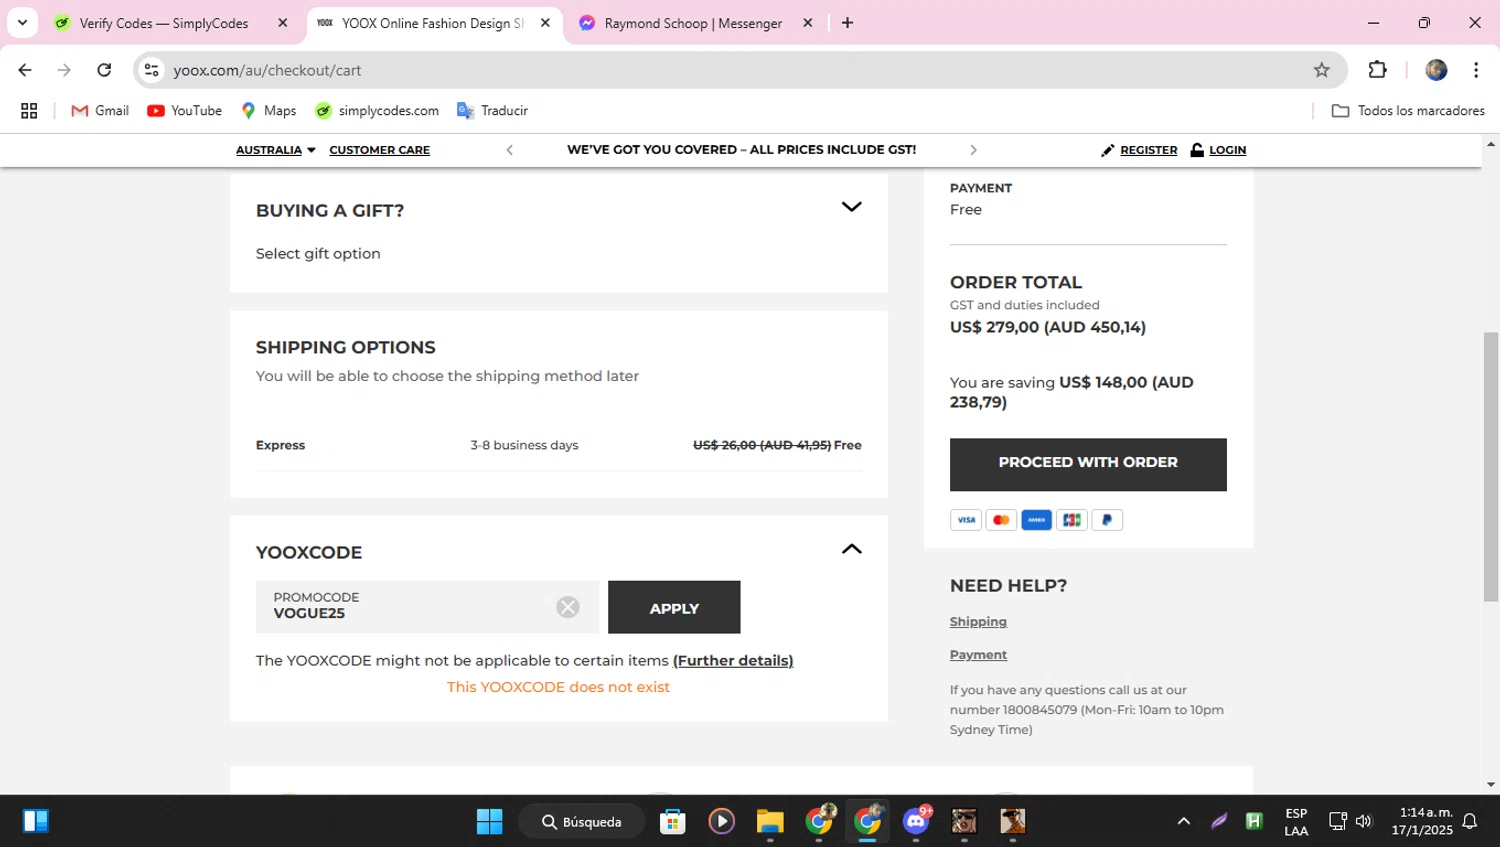This screenshot has height=847, width=1500.
Task: Reload the current page
Action: (104, 70)
